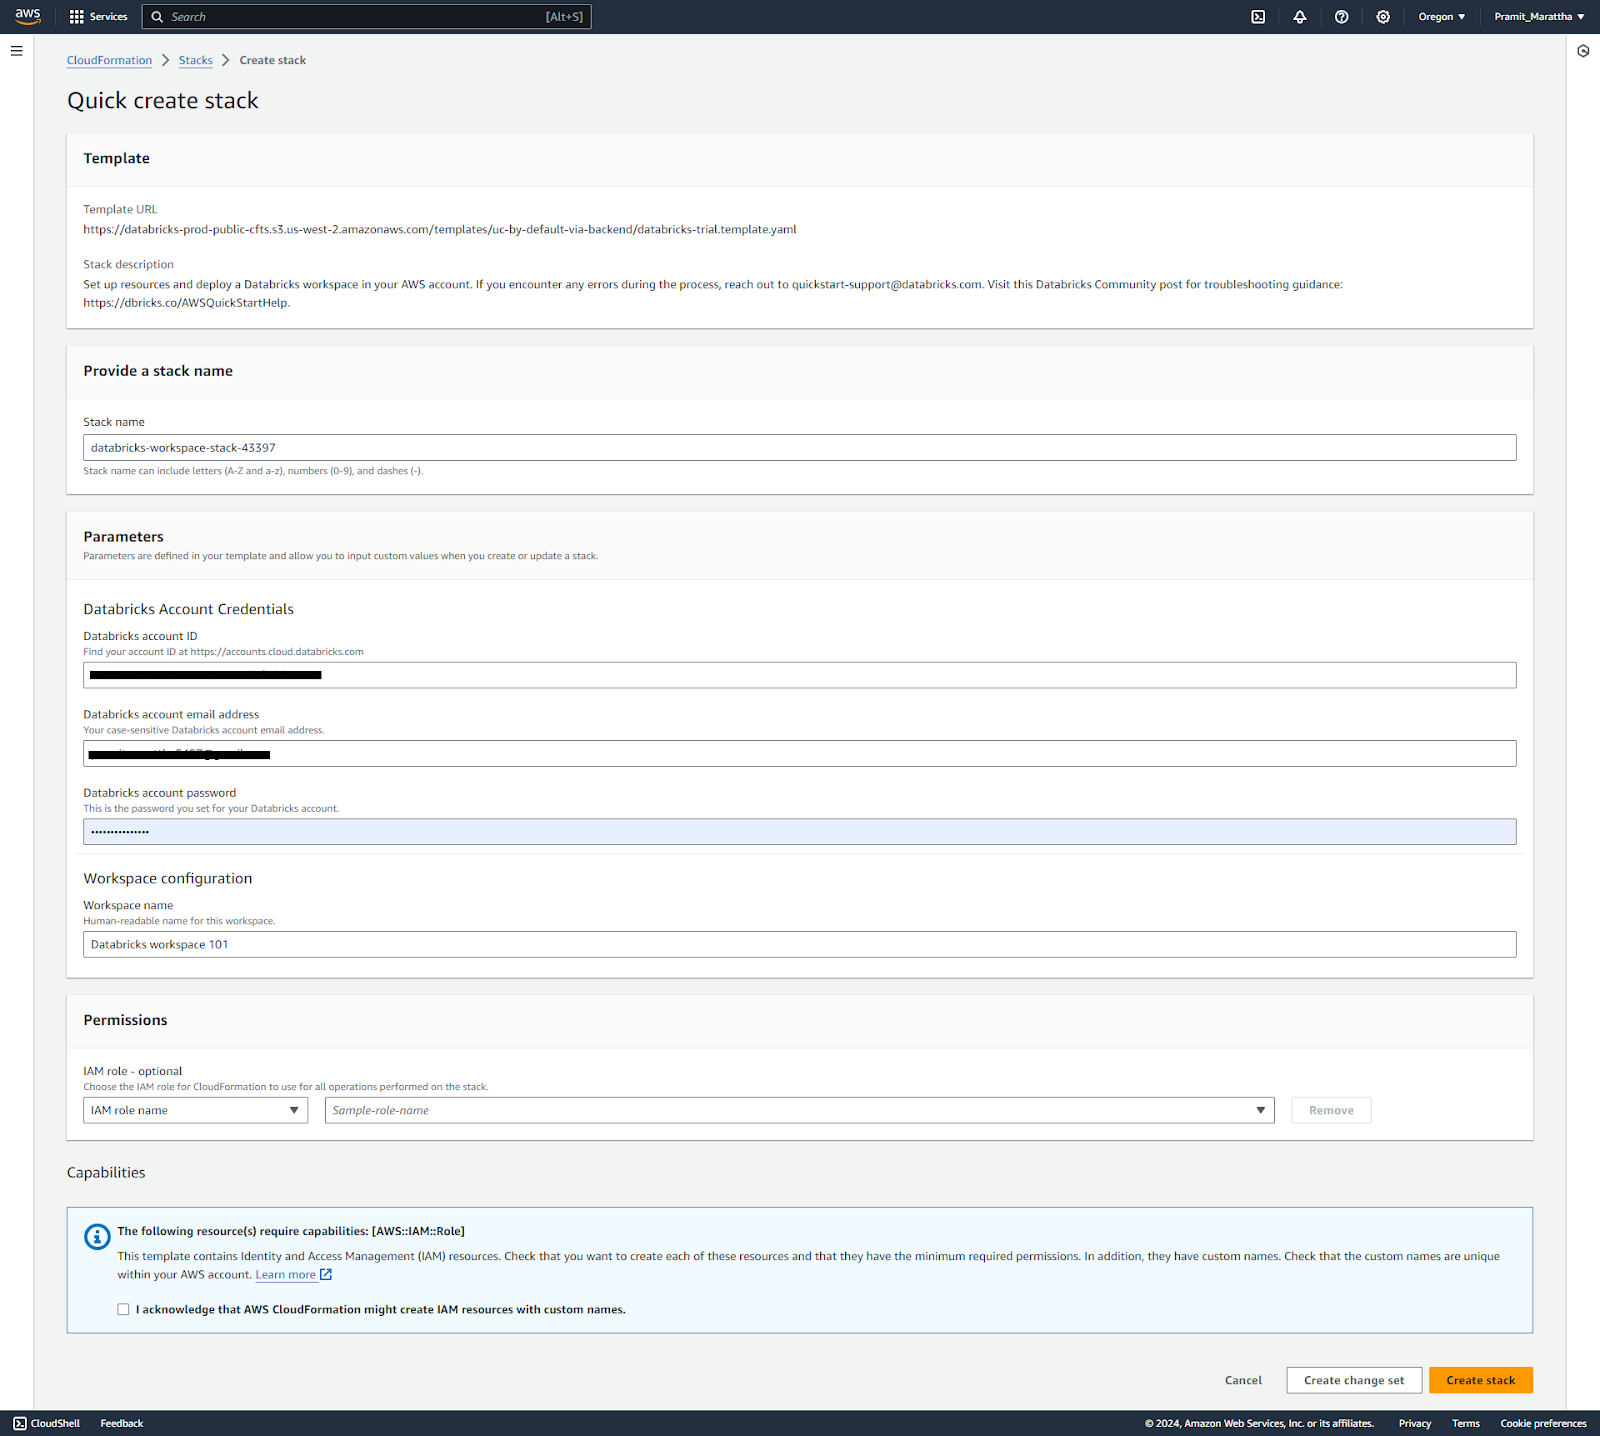
Task: Go to Stacks breadcrumb
Action: [196, 60]
